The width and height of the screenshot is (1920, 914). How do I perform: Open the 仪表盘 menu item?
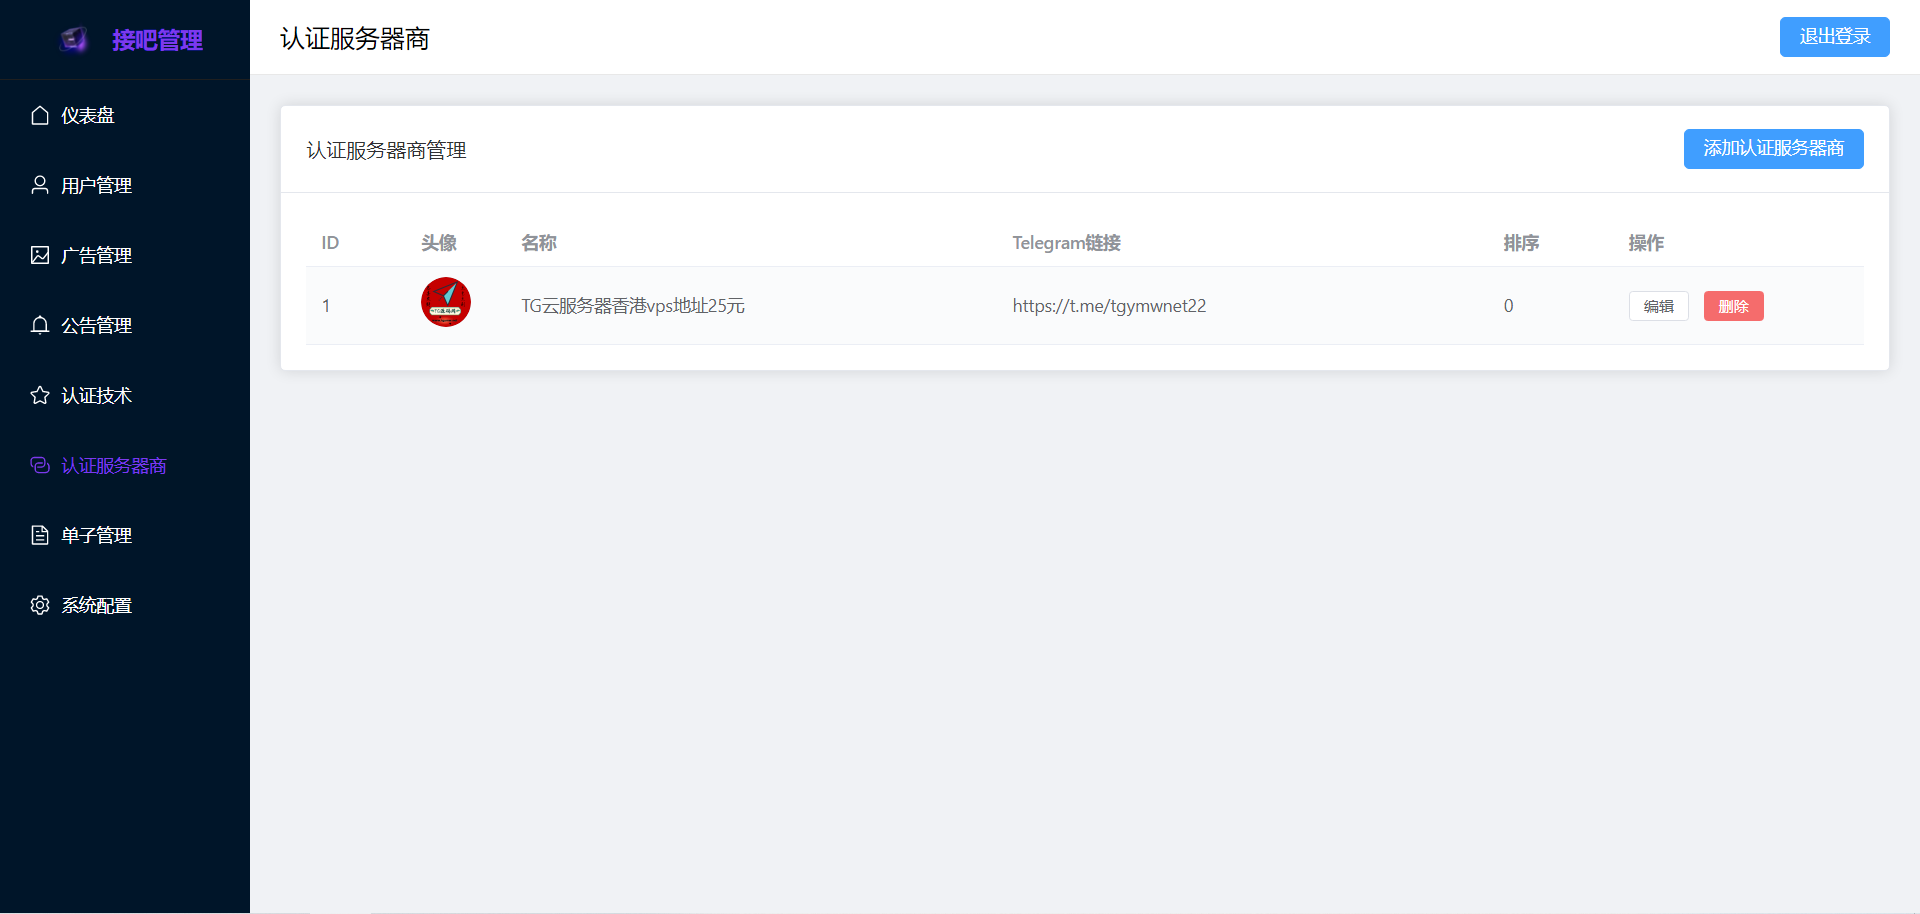pyautogui.click(x=88, y=116)
